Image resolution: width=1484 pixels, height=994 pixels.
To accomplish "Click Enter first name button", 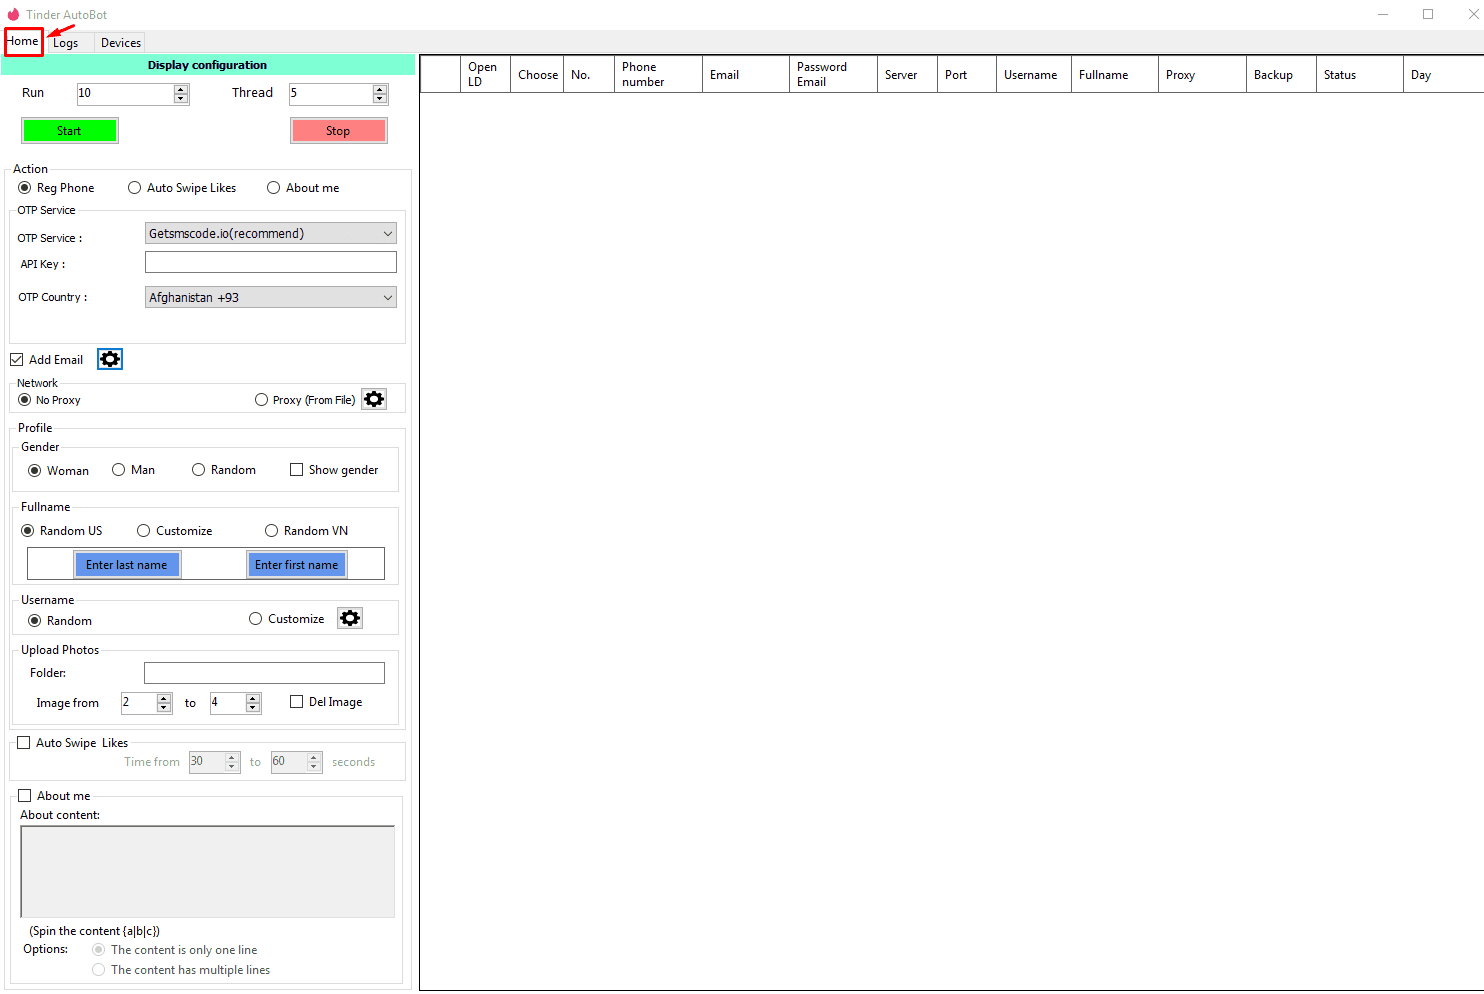I will [297, 565].
